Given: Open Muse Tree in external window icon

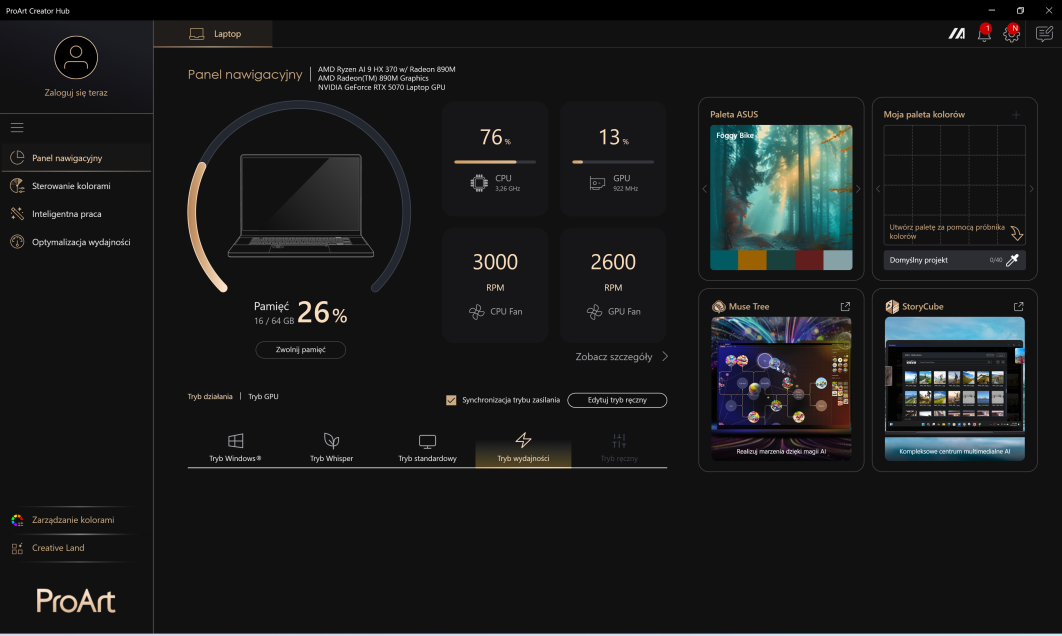Looking at the screenshot, I should click(845, 307).
